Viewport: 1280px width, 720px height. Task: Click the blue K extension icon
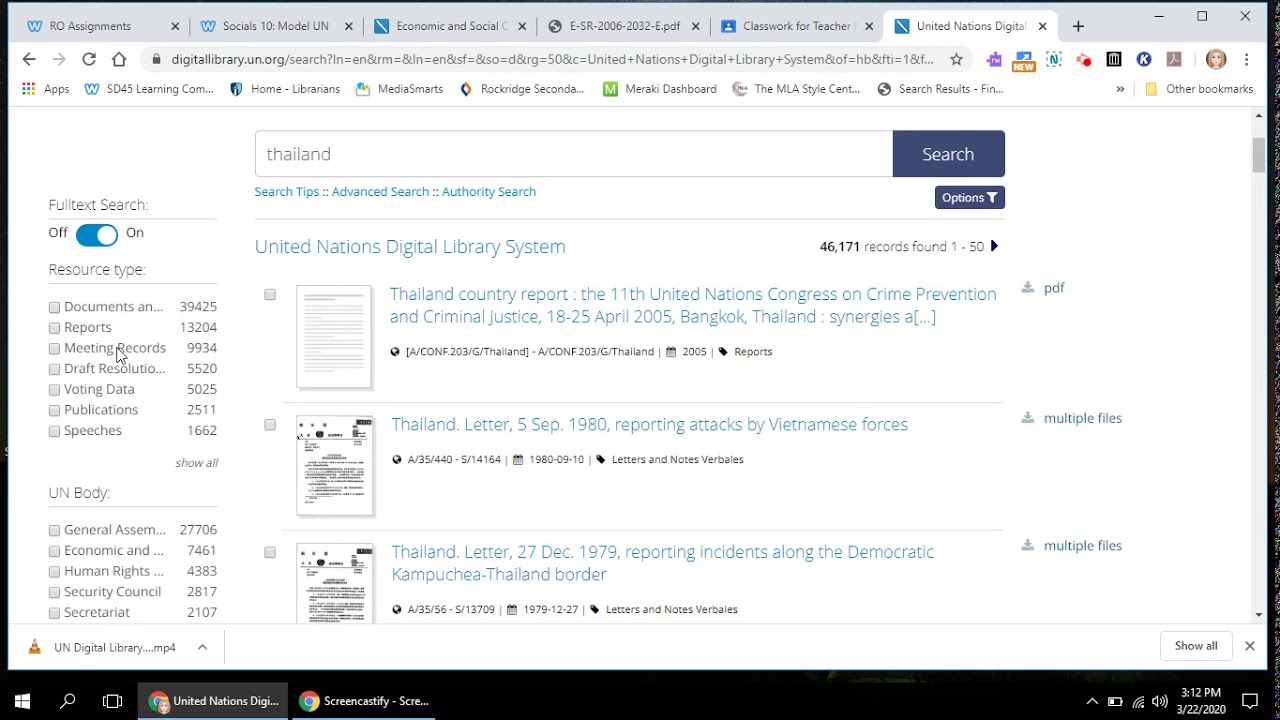point(1144,59)
